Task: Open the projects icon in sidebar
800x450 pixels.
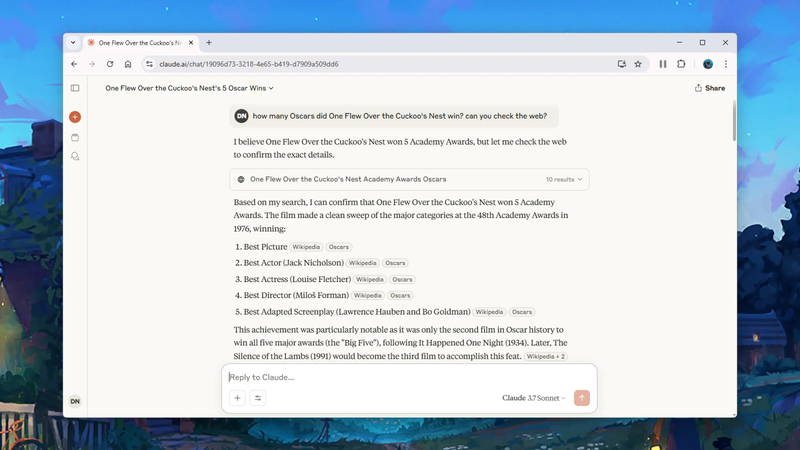Action: (x=75, y=137)
